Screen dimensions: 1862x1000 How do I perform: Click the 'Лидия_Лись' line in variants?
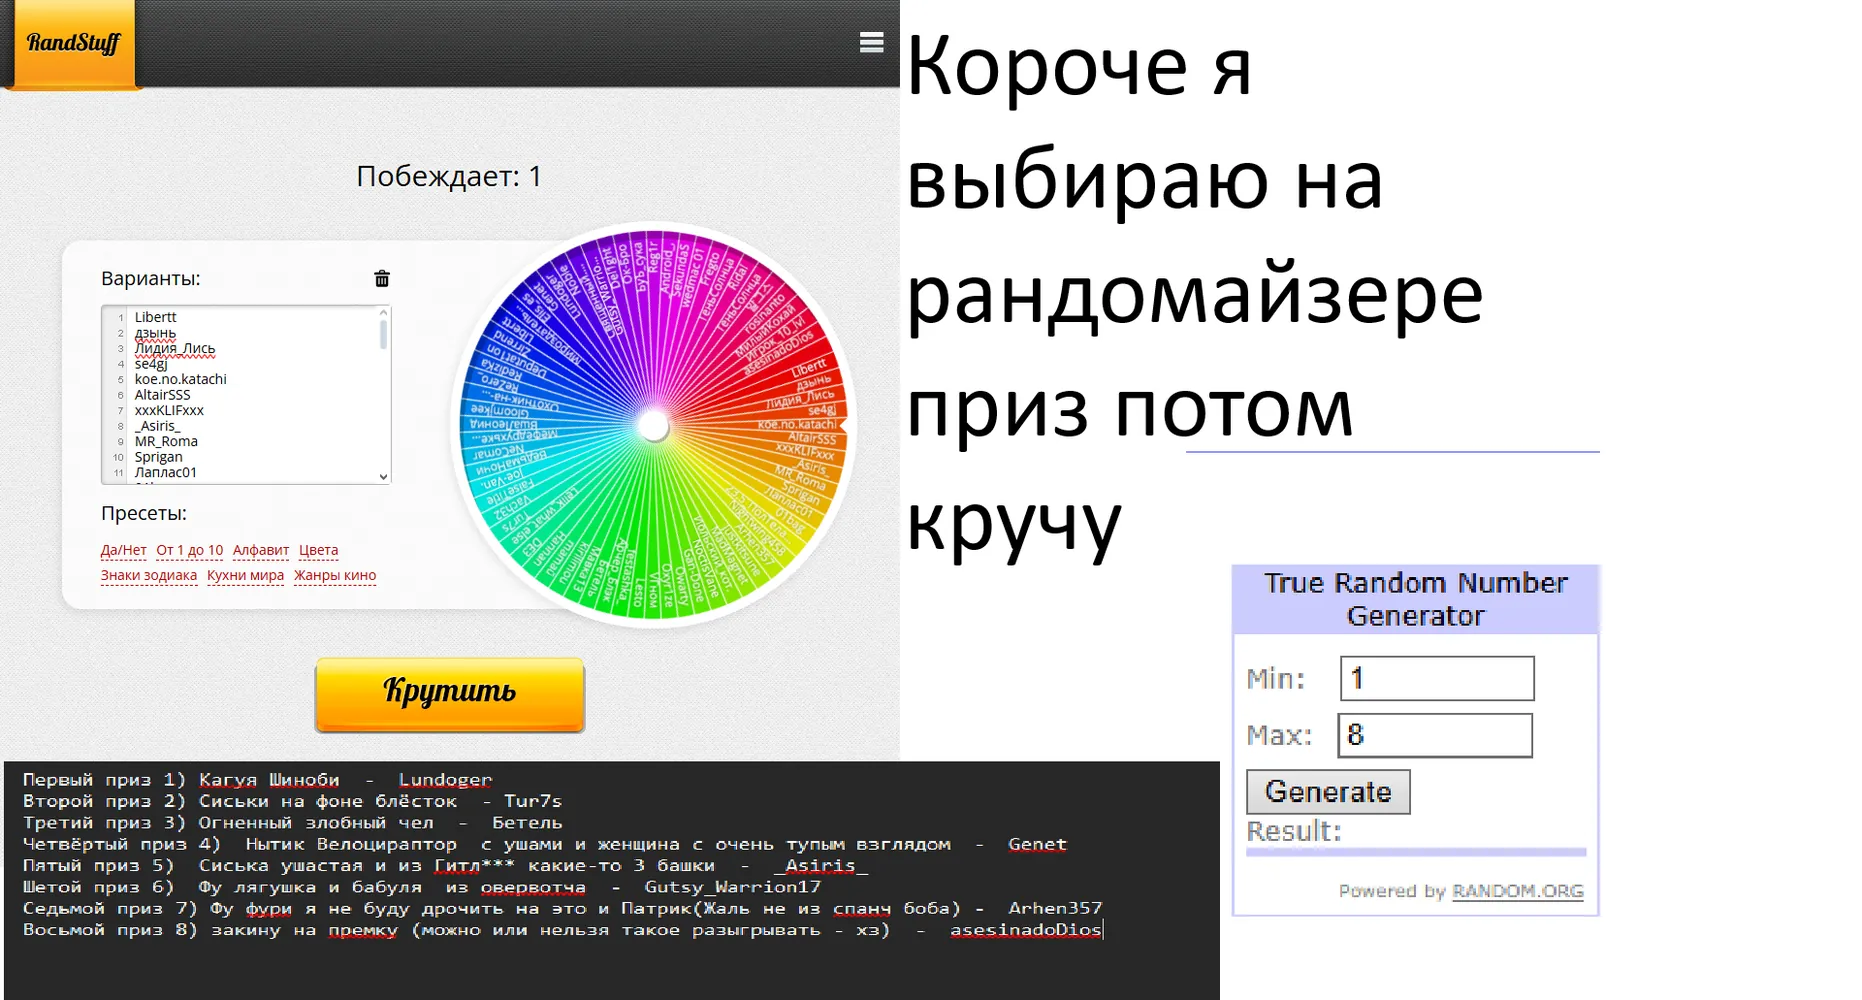(175, 348)
